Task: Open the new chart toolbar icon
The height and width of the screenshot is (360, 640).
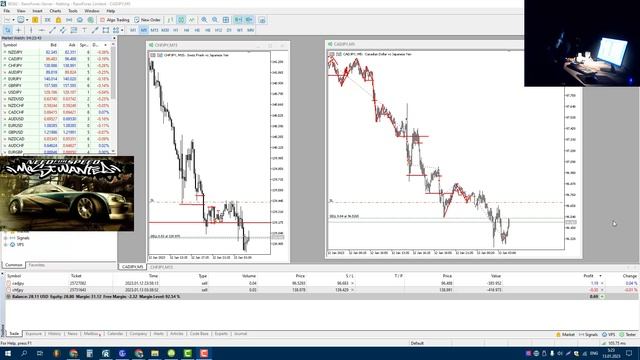Action: 7,20
